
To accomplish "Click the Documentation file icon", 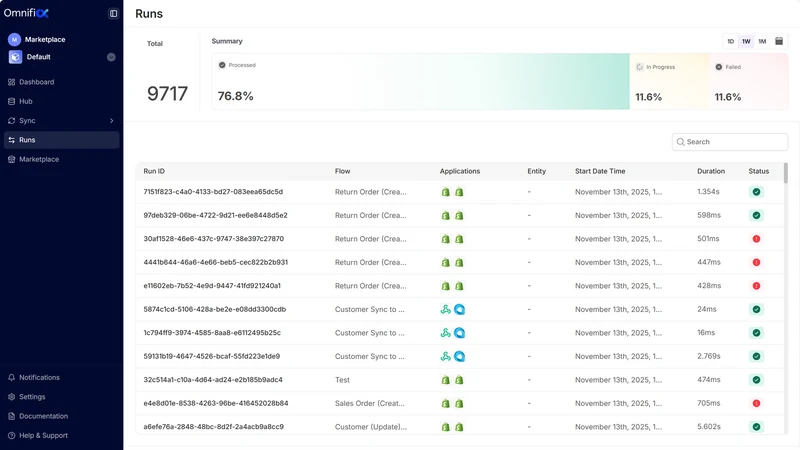I will pyautogui.click(x=11, y=416).
